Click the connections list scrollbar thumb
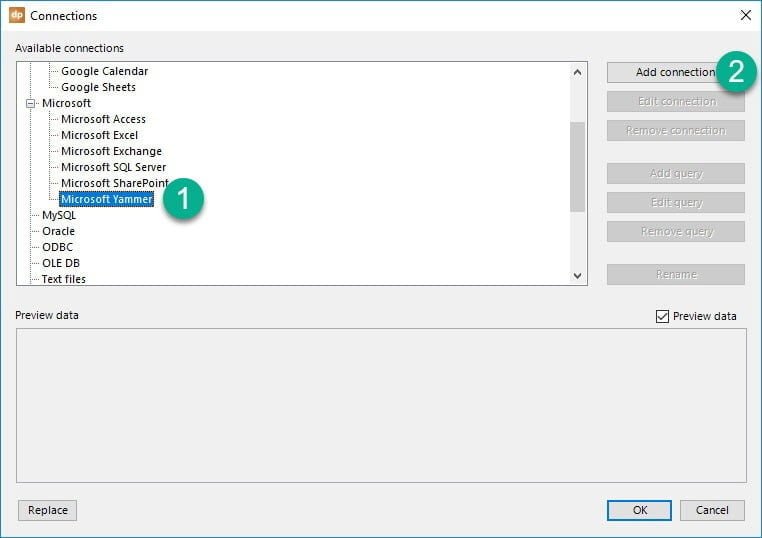The width and height of the screenshot is (762, 538). 577,167
